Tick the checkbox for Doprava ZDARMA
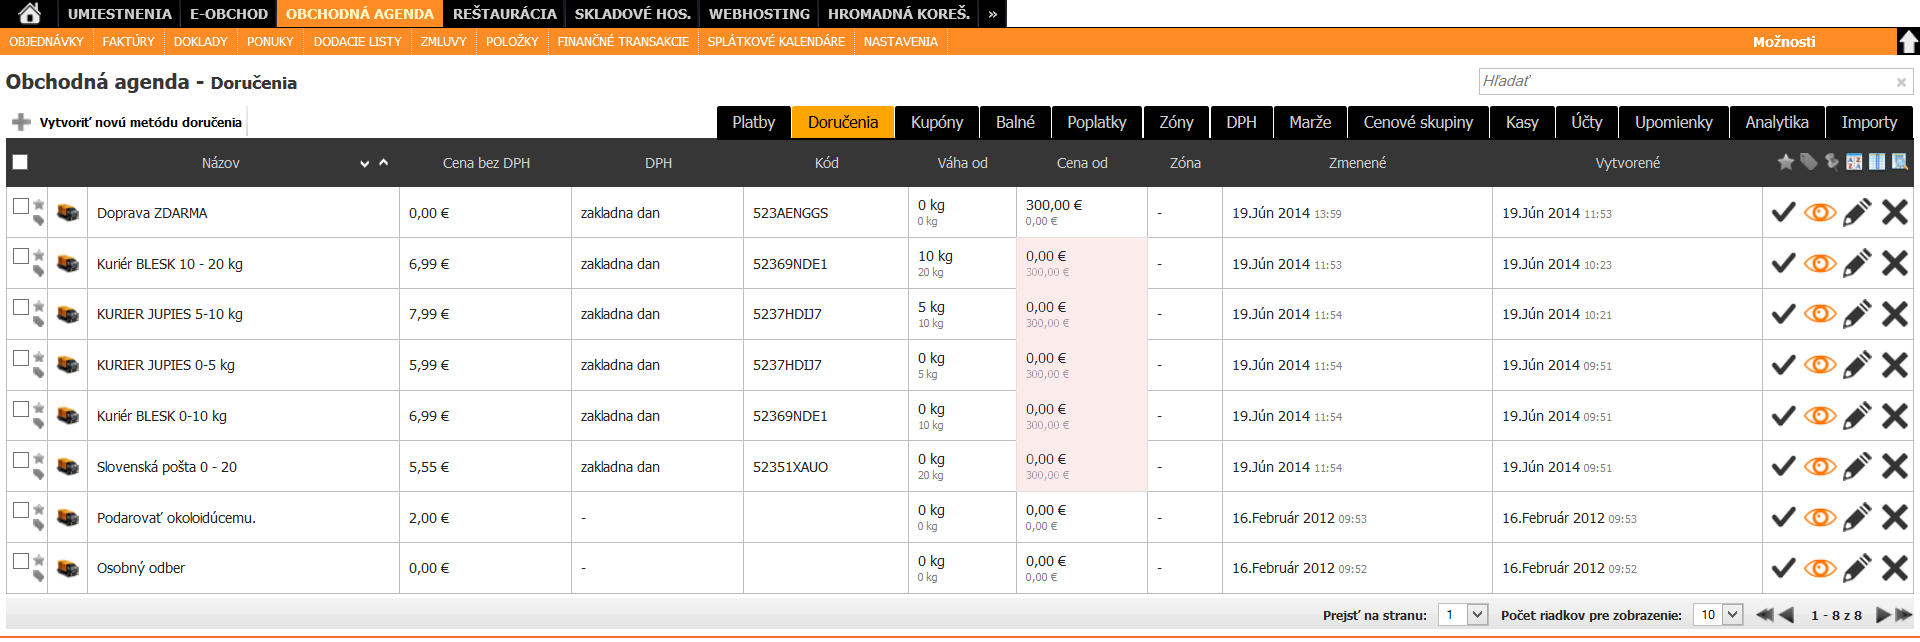 click(x=21, y=206)
